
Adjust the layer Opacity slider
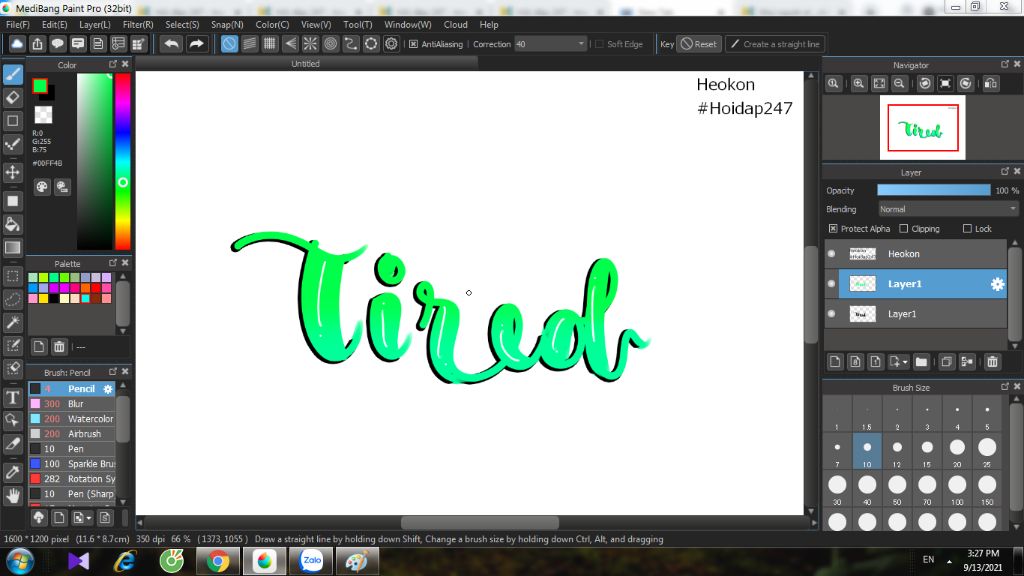pyautogui.click(x=933, y=190)
